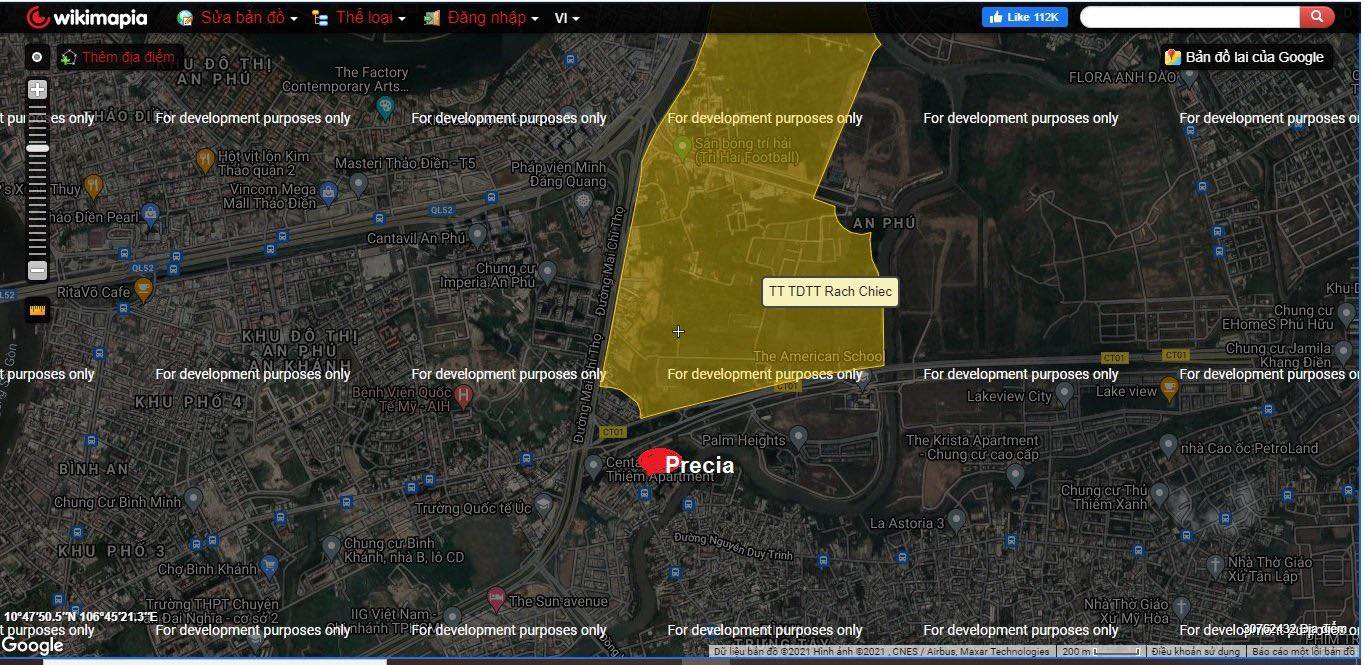
Task: Open the Đăng nhập menu
Action: (481, 17)
